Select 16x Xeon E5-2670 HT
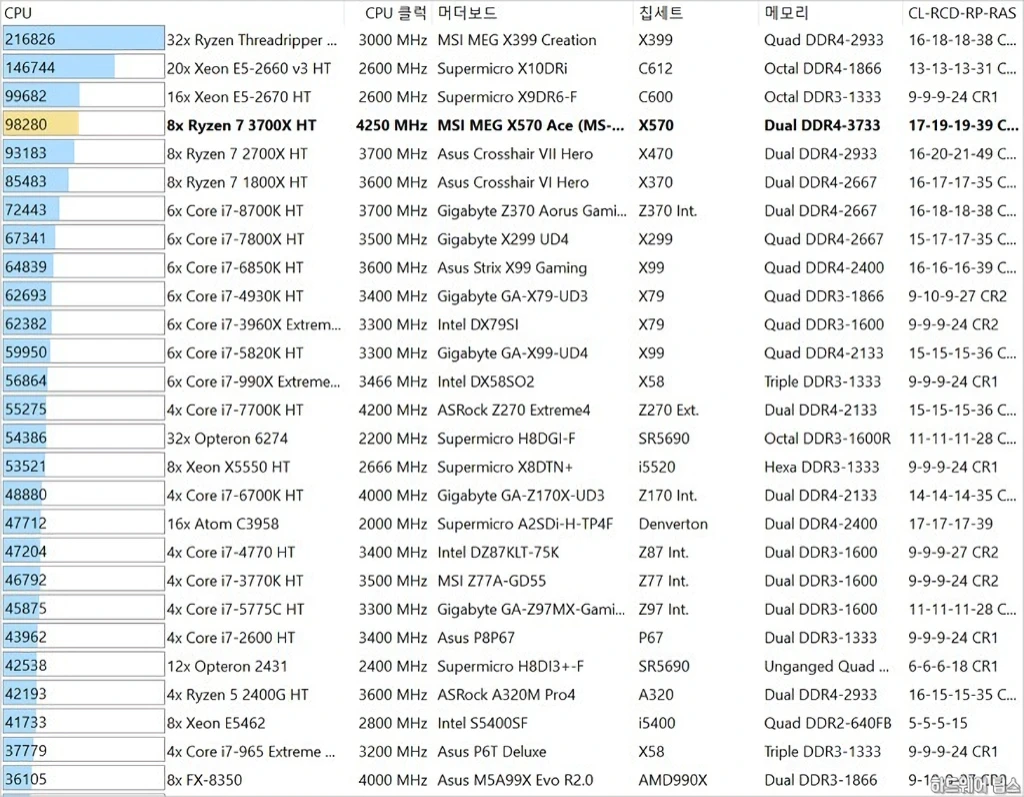Viewport: 1024px width, 797px height. click(x=239, y=97)
